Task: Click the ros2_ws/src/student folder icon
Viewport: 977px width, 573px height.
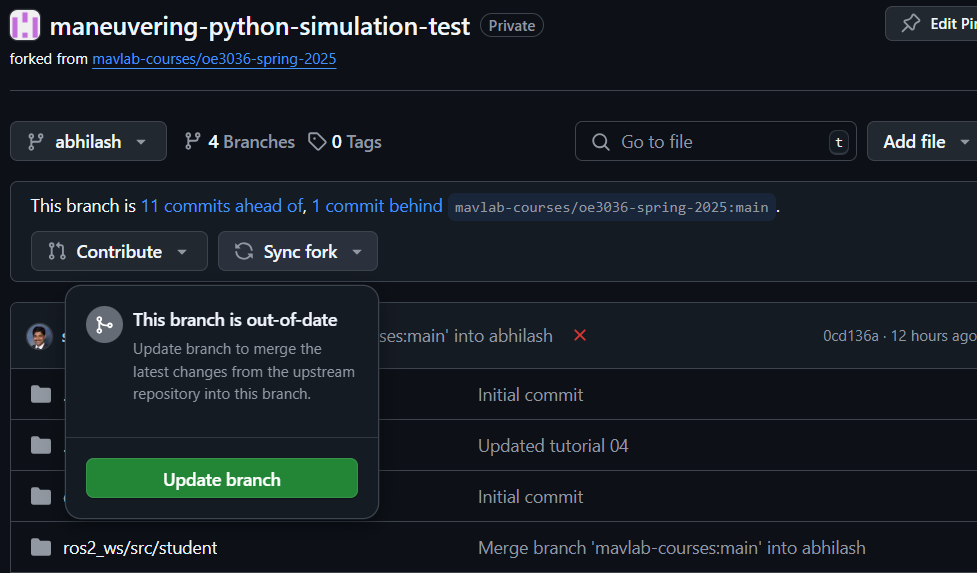Action: pyautogui.click(x=41, y=547)
